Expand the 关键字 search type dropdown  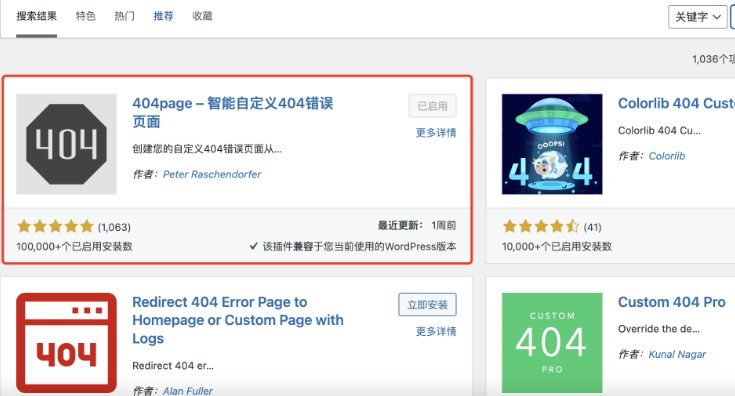tap(698, 17)
